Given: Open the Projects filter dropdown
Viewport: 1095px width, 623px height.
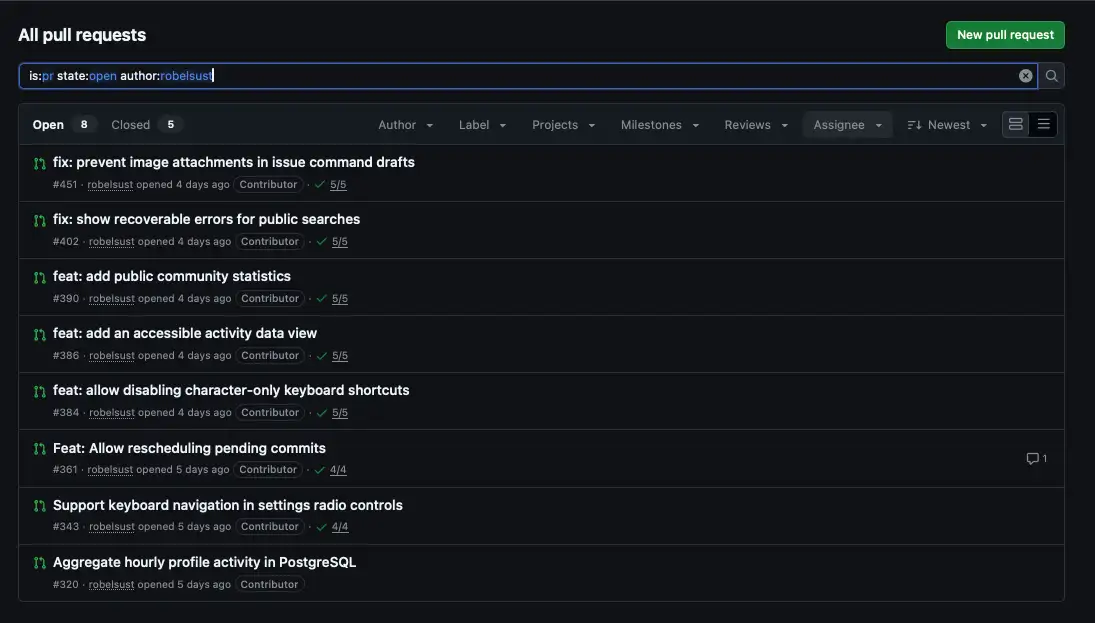Looking at the screenshot, I should coord(564,125).
